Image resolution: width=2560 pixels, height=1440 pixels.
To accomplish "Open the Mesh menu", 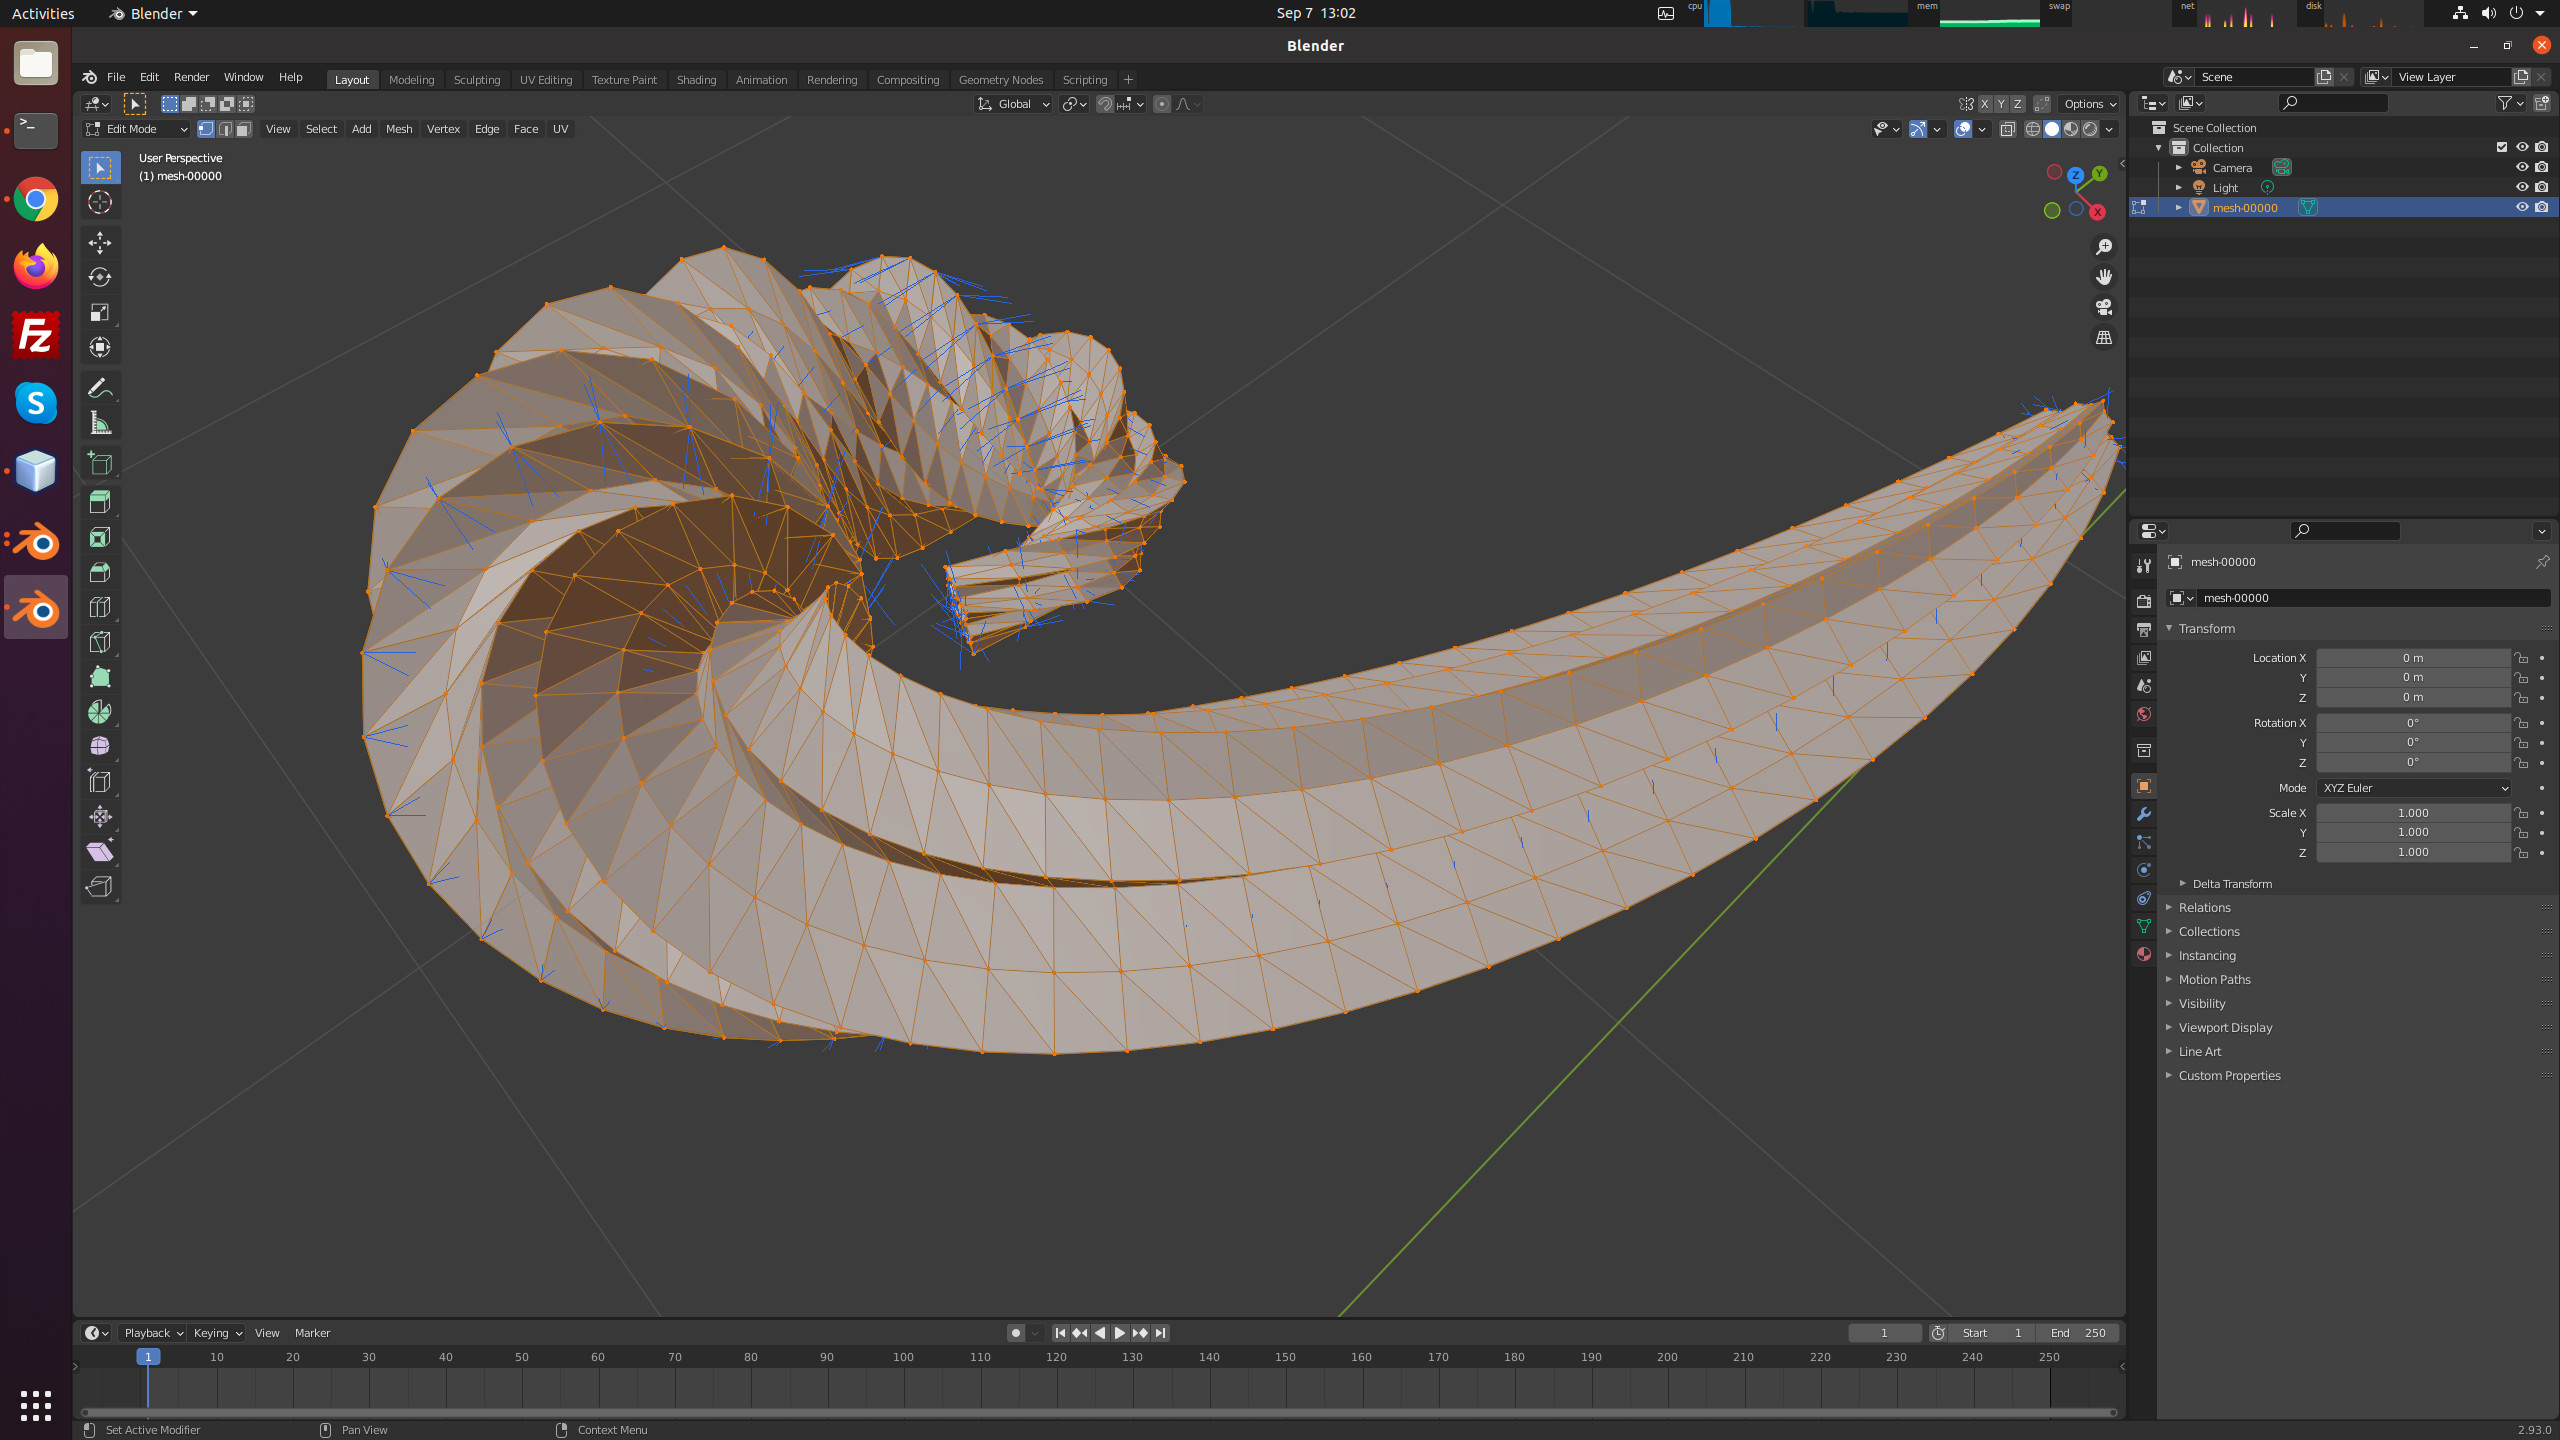I will point(398,129).
